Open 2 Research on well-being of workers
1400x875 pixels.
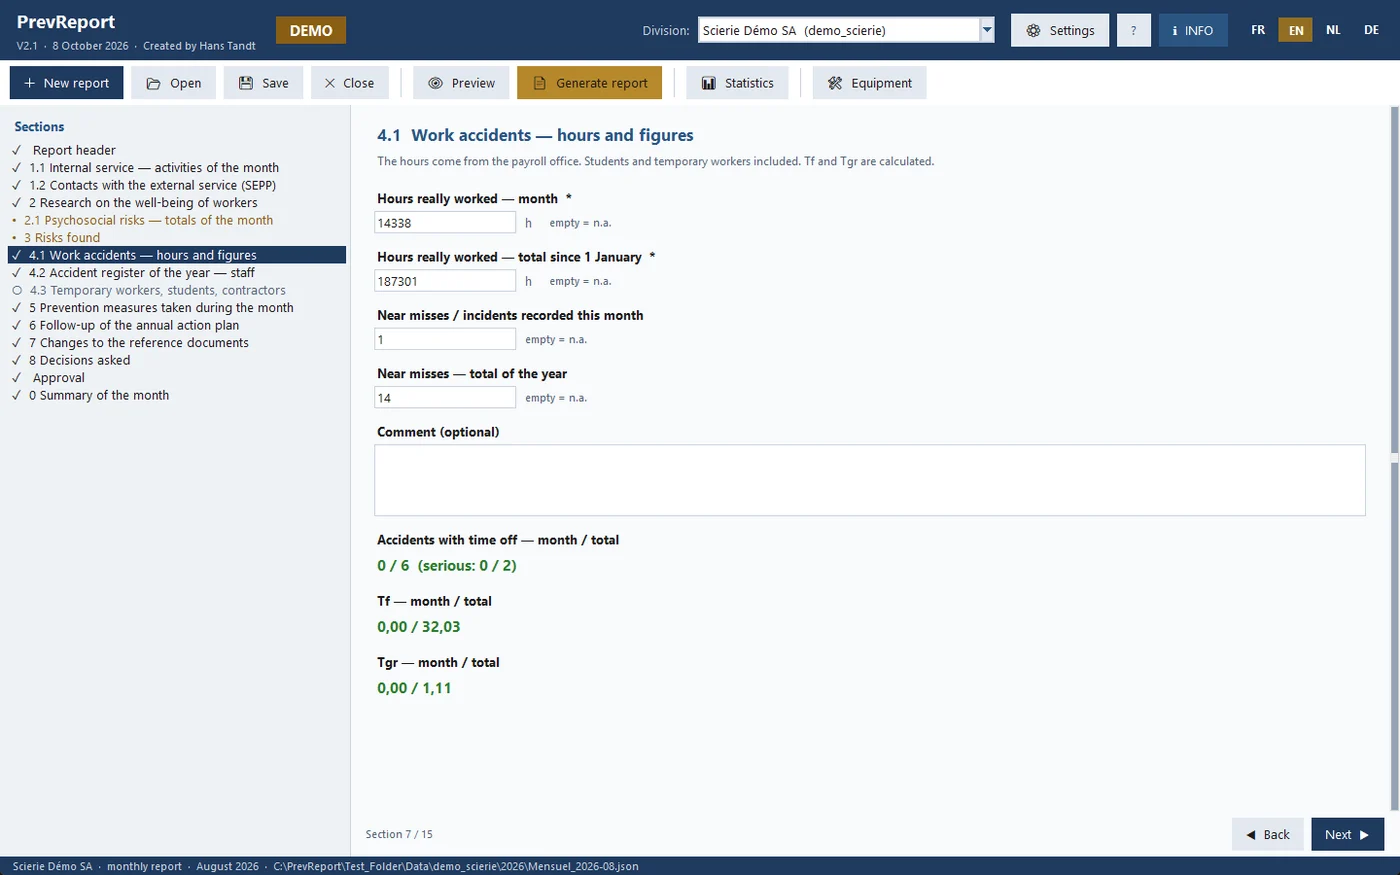tap(177, 203)
